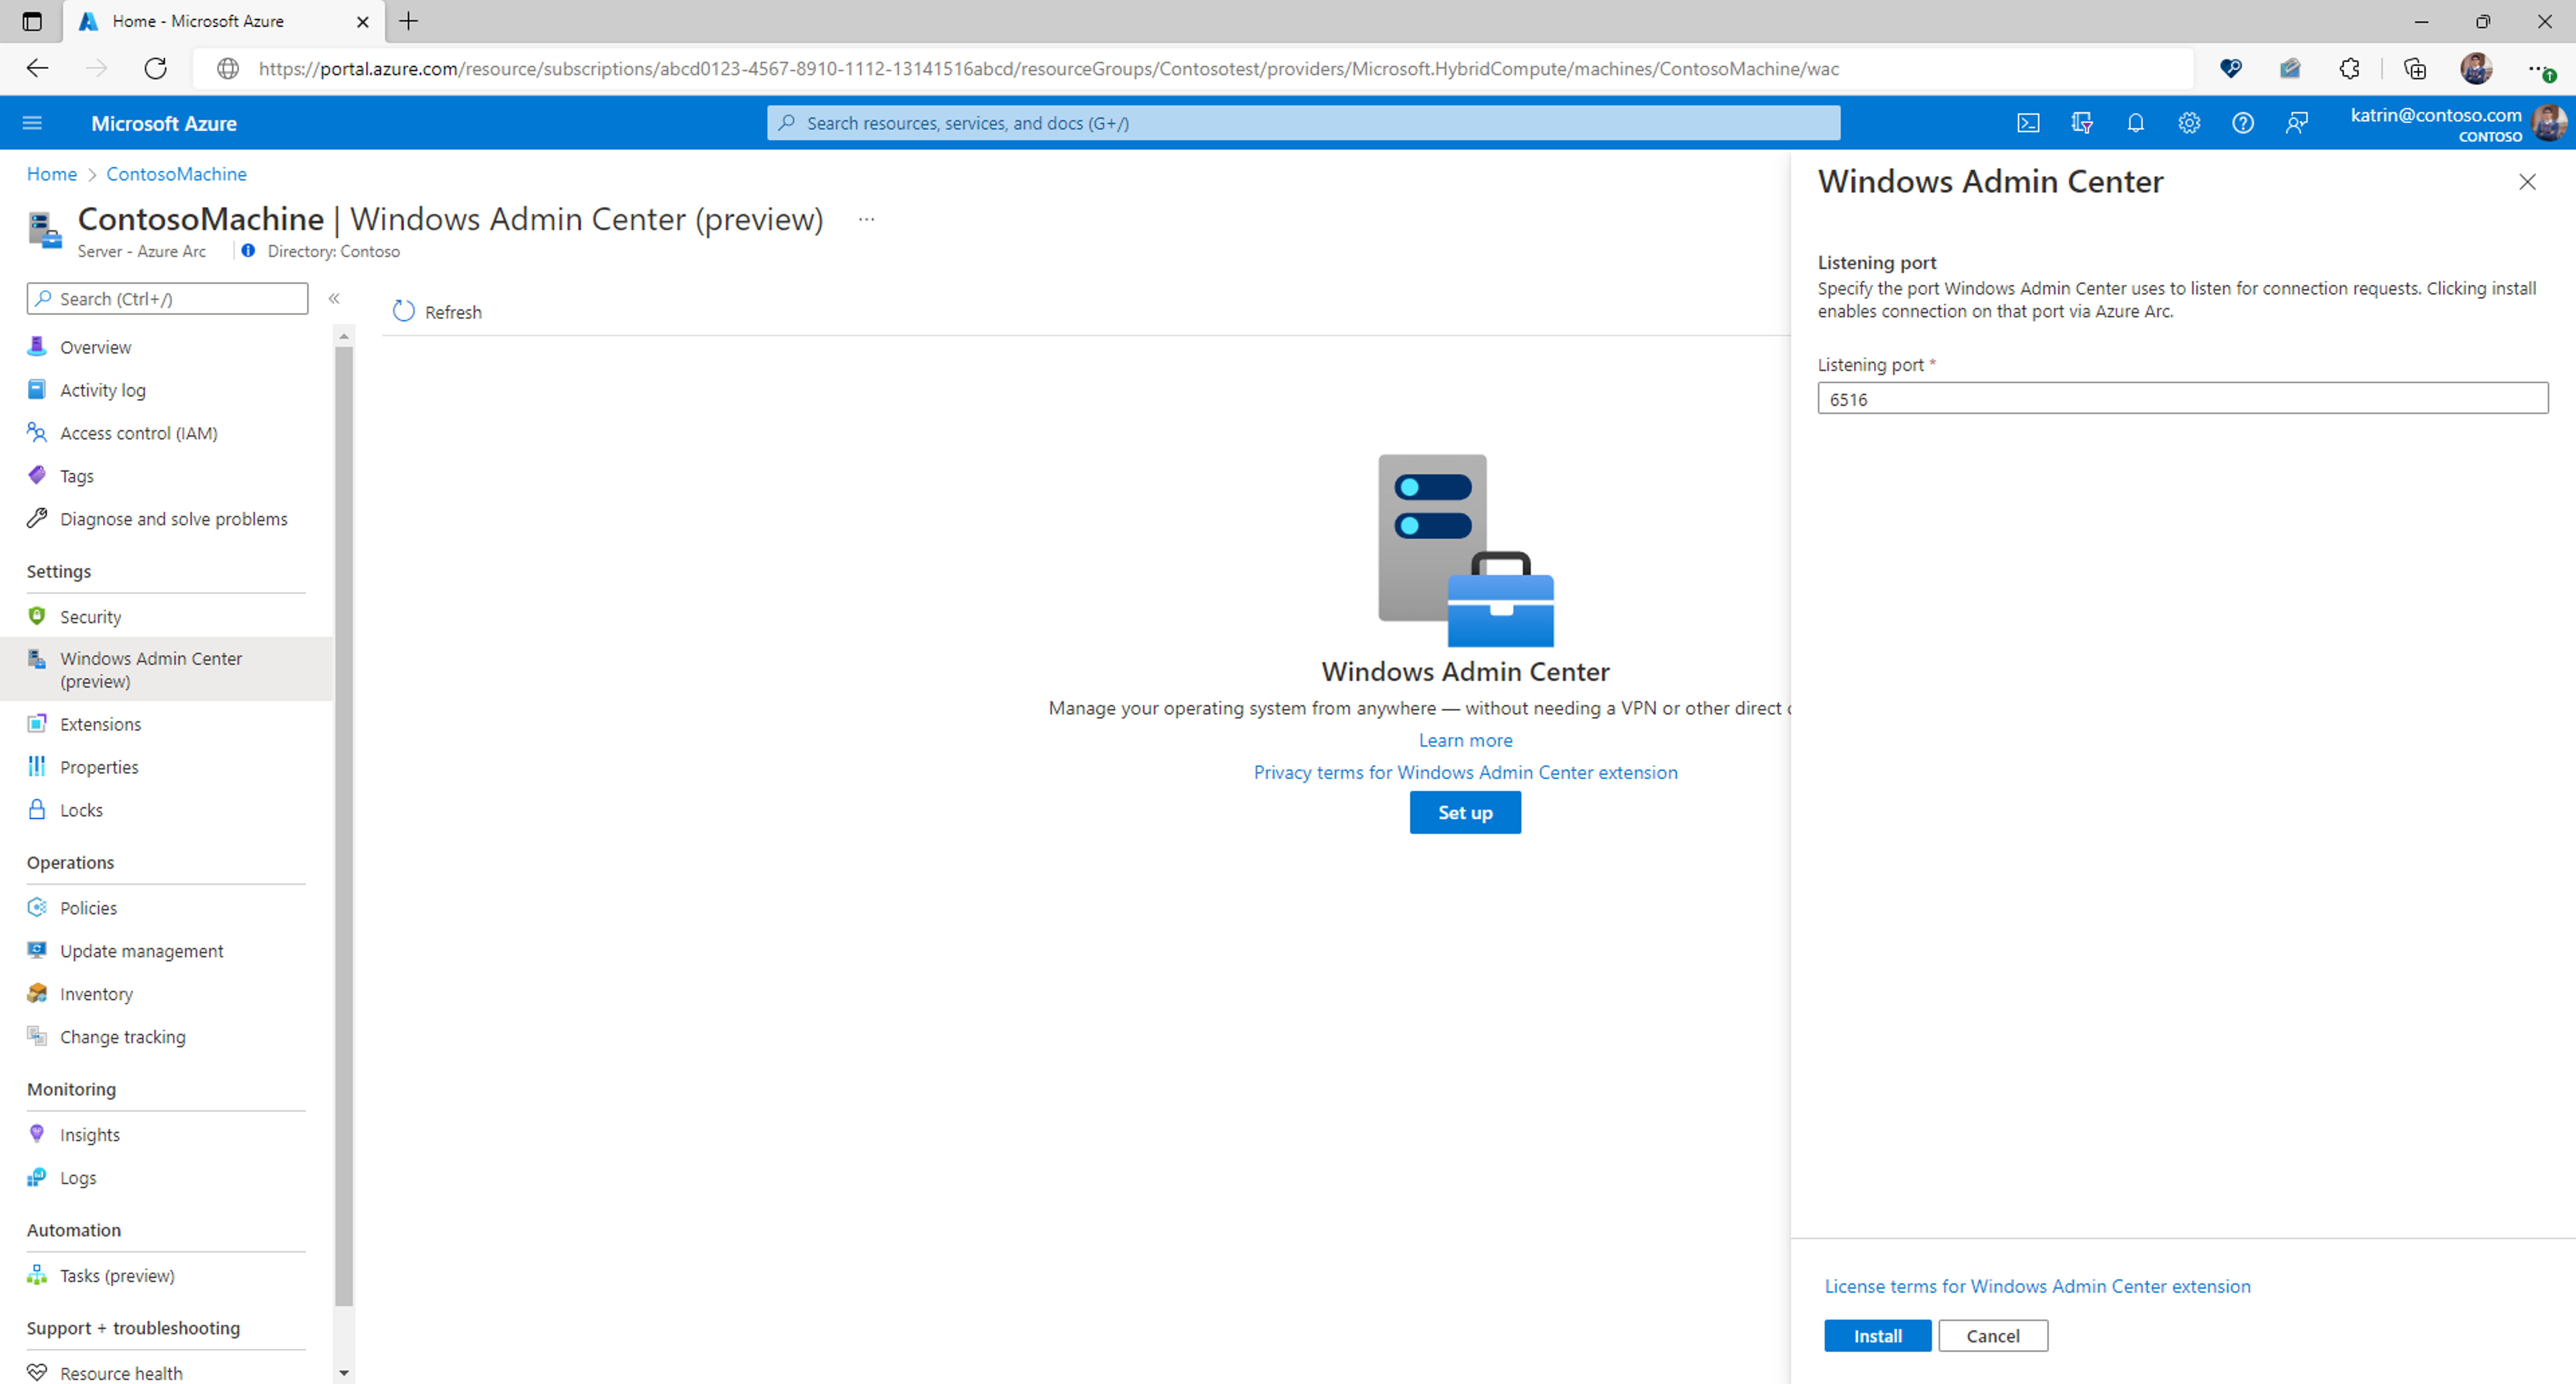Open the help question mark icon
The height and width of the screenshot is (1384, 2576).
click(x=2243, y=123)
